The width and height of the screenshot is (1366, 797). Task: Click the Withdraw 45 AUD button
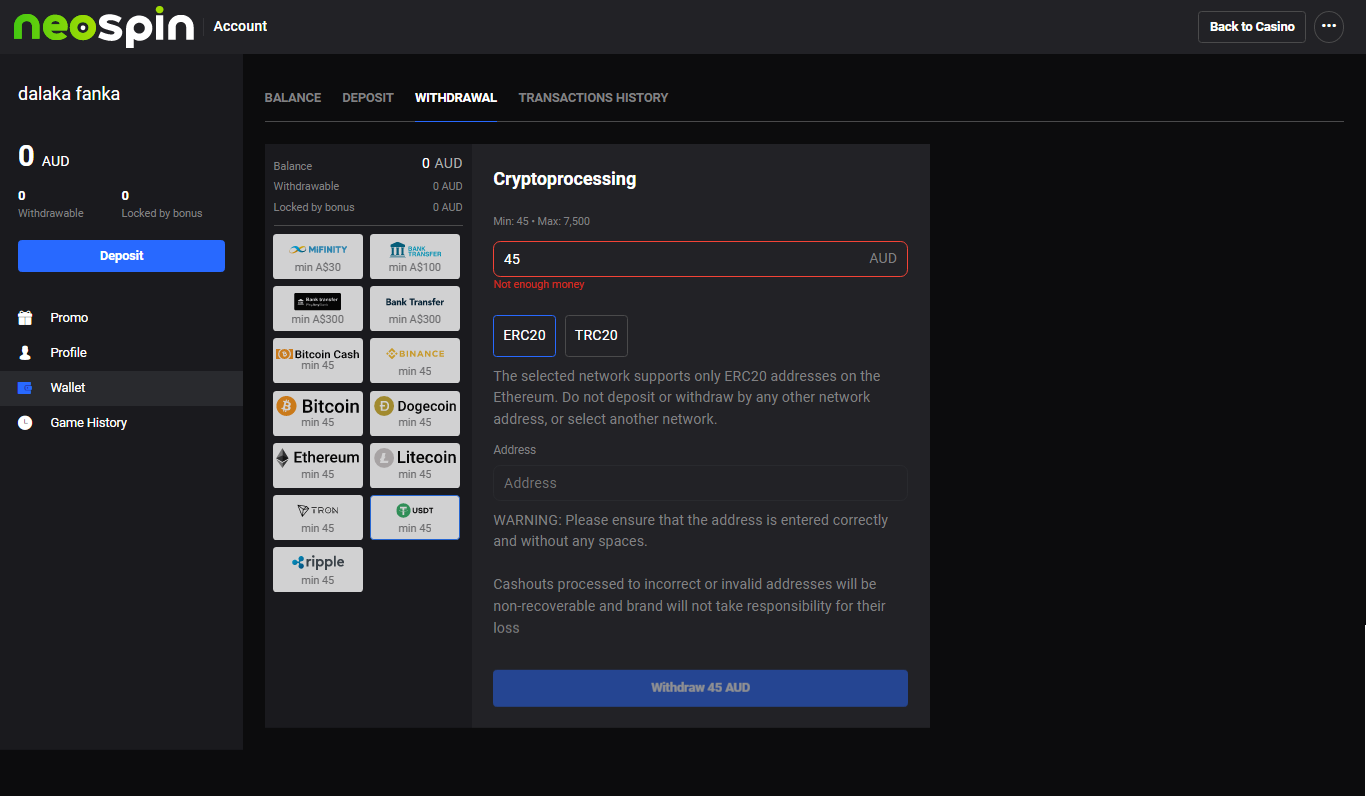(700, 688)
